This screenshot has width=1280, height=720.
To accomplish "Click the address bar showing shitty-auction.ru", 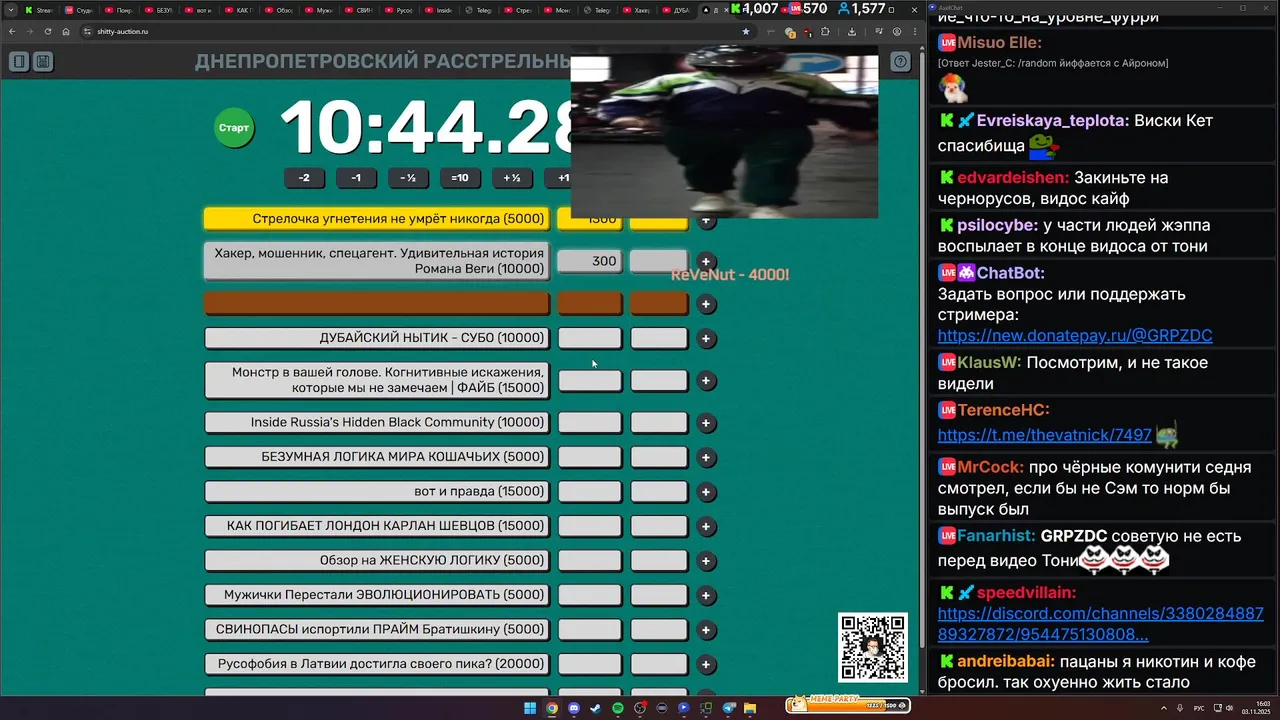I will point(410,31).
